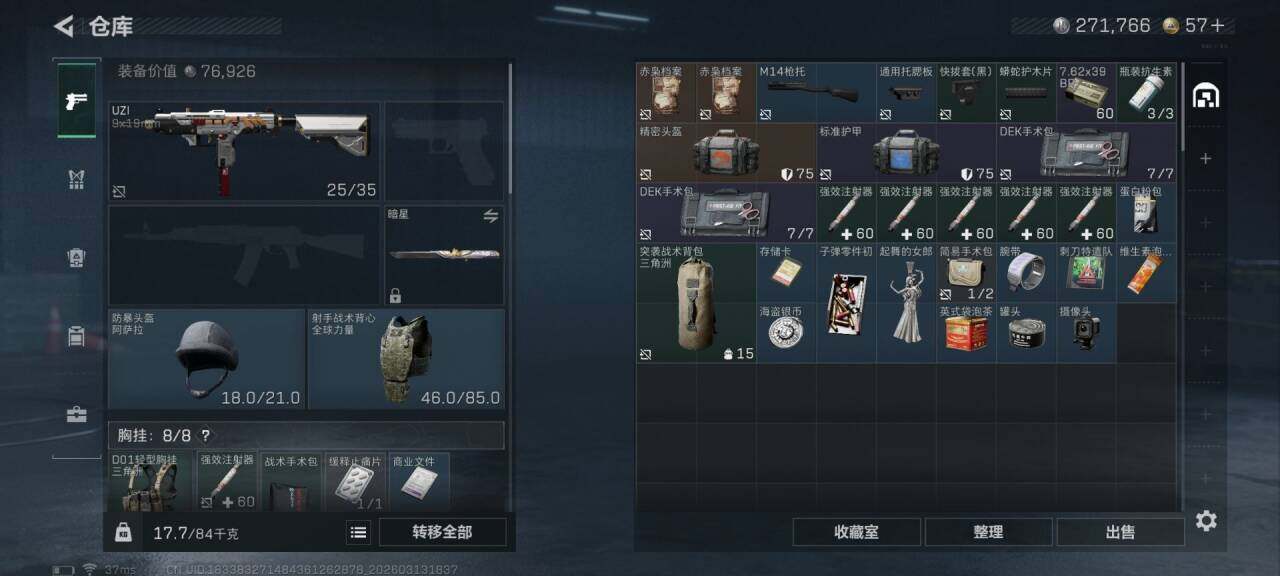Select the pistol weapons tab icon
The width and height of the screenshot is (1280, 576).
[76, 101]
